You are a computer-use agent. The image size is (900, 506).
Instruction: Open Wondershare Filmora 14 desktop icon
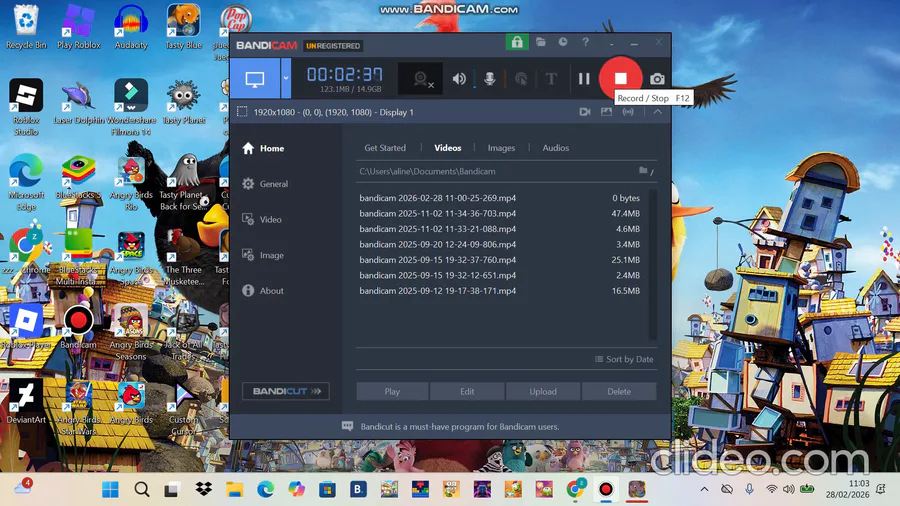point(131,107)
